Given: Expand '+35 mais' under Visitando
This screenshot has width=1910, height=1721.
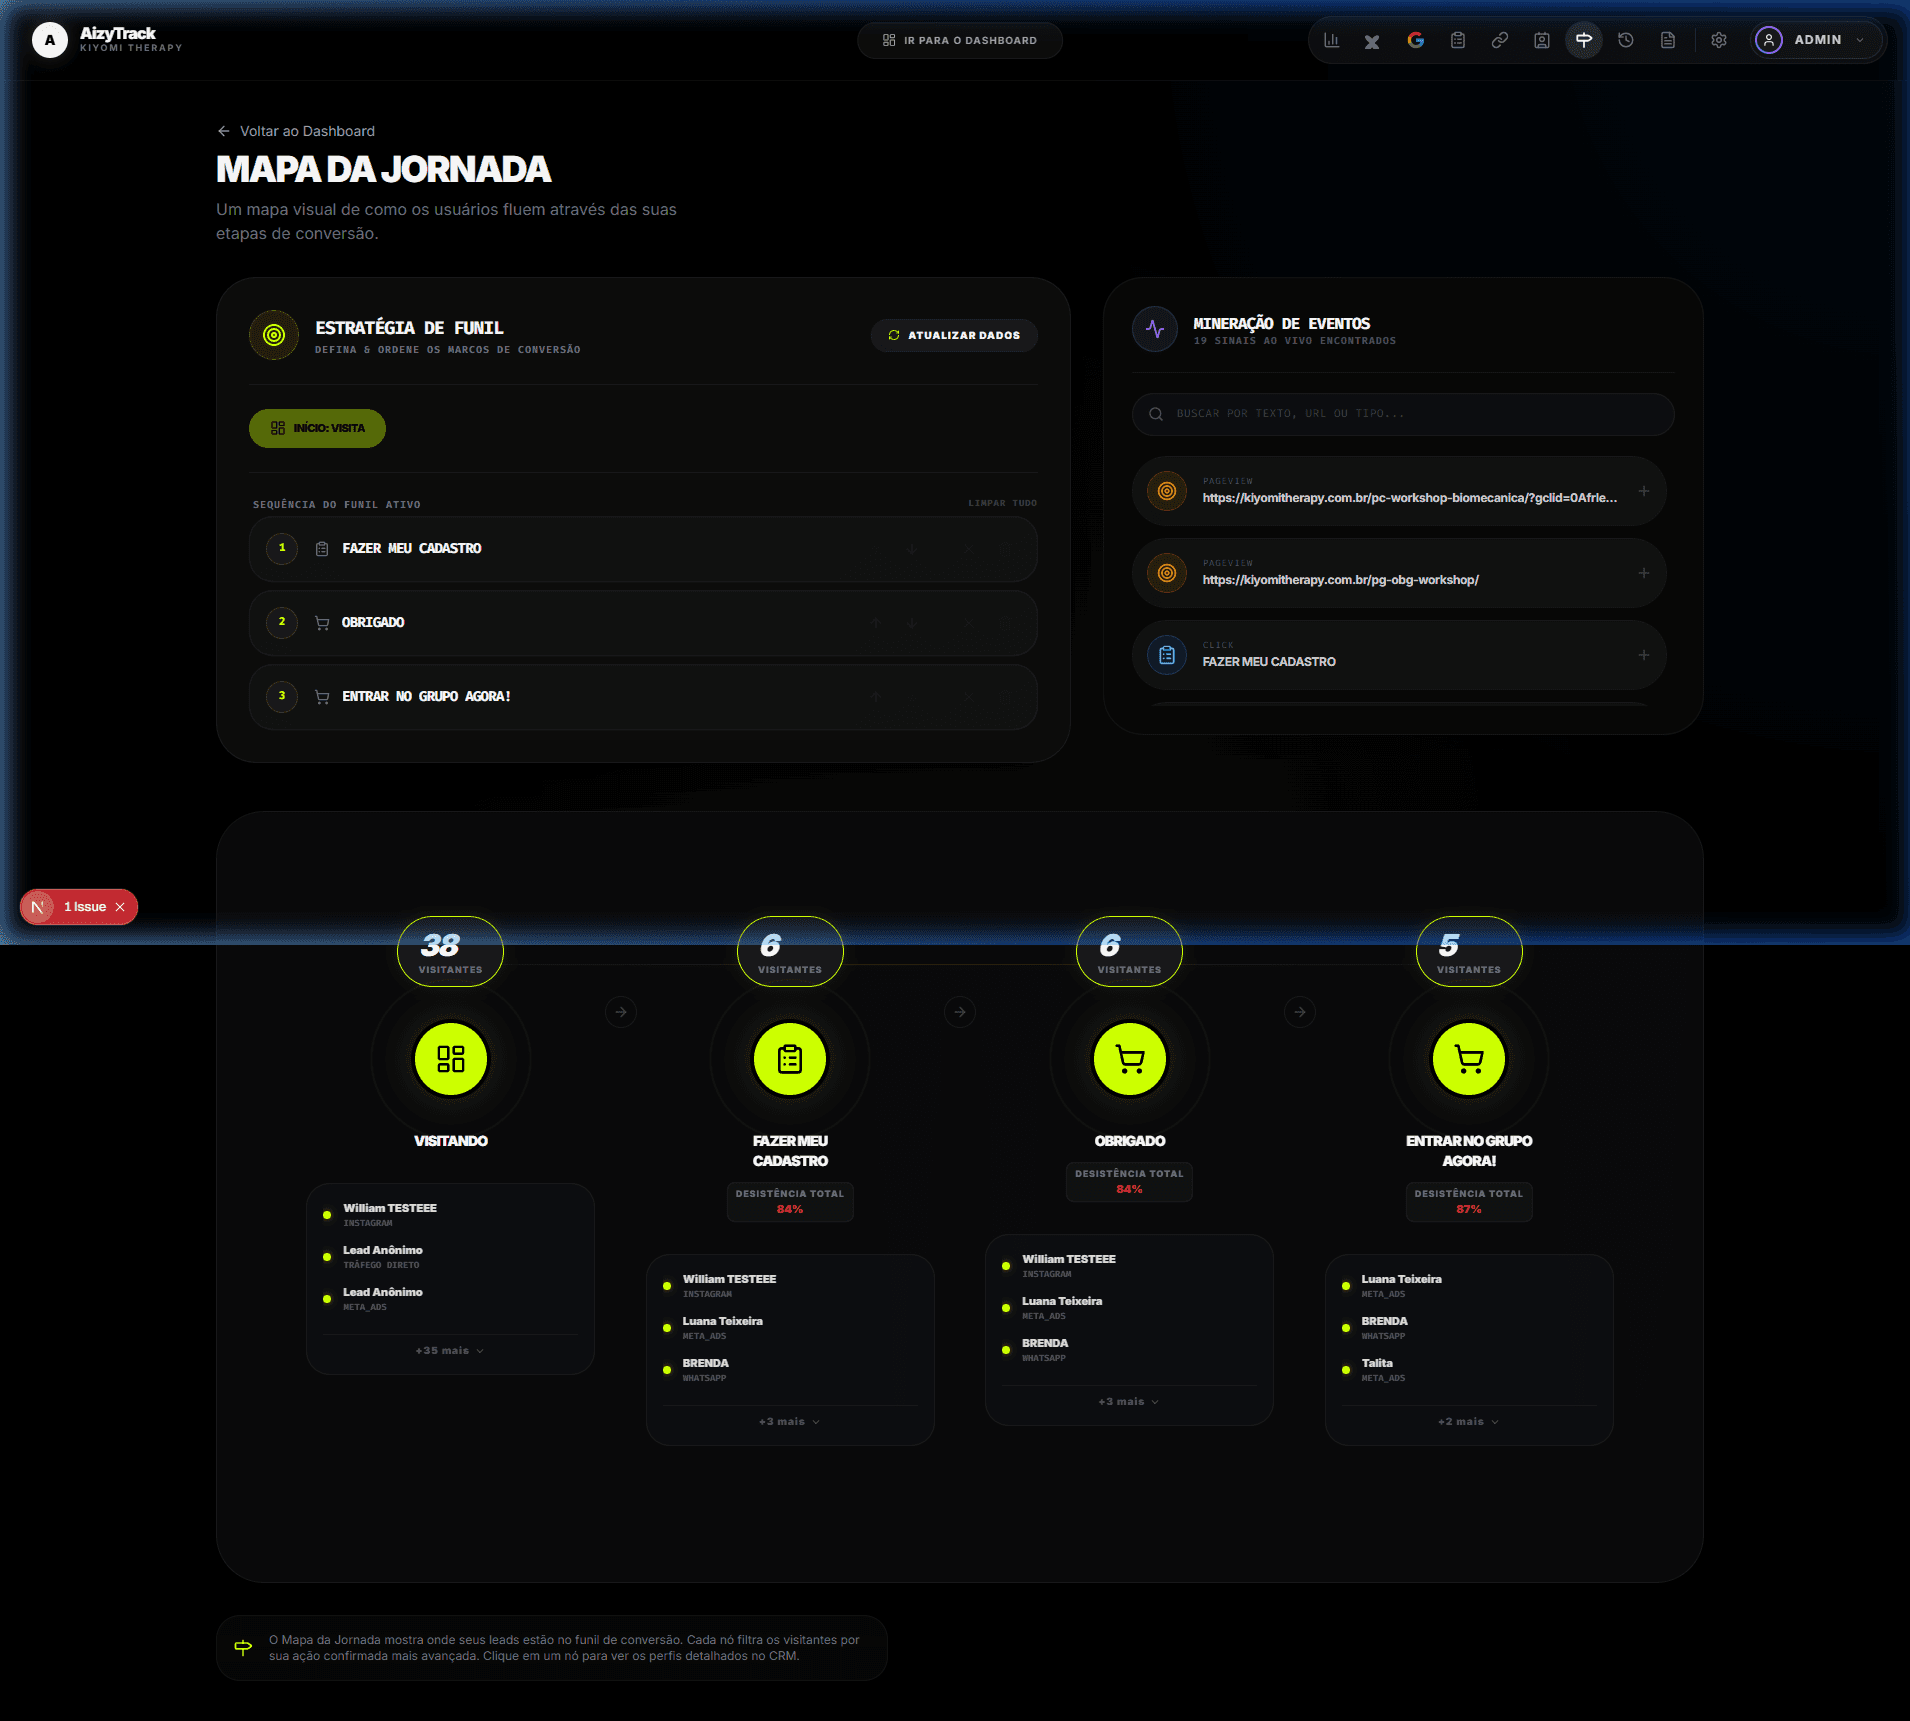Looking at the screenshot, I should point(449,1350).
